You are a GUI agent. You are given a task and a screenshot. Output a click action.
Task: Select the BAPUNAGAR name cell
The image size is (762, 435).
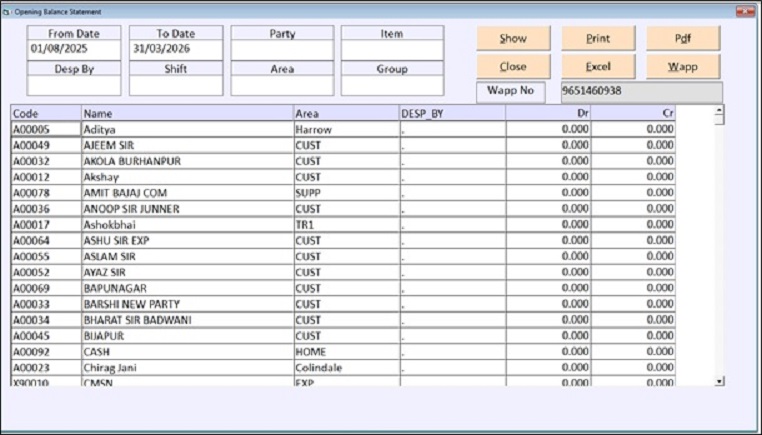(x=188, y=288)
